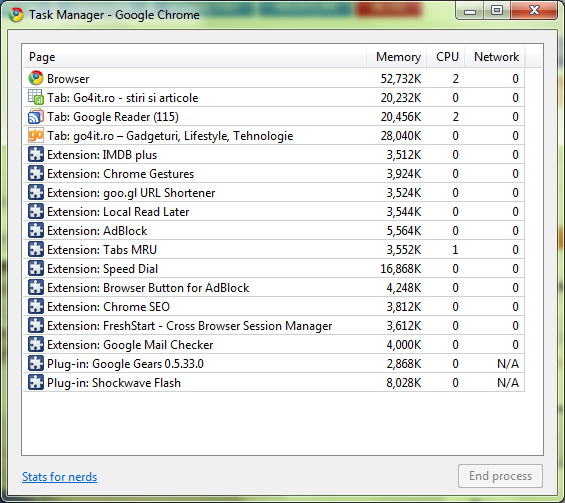Close the Task Manager window
This screenshot has width=565, height=503.
click(534, 11)
